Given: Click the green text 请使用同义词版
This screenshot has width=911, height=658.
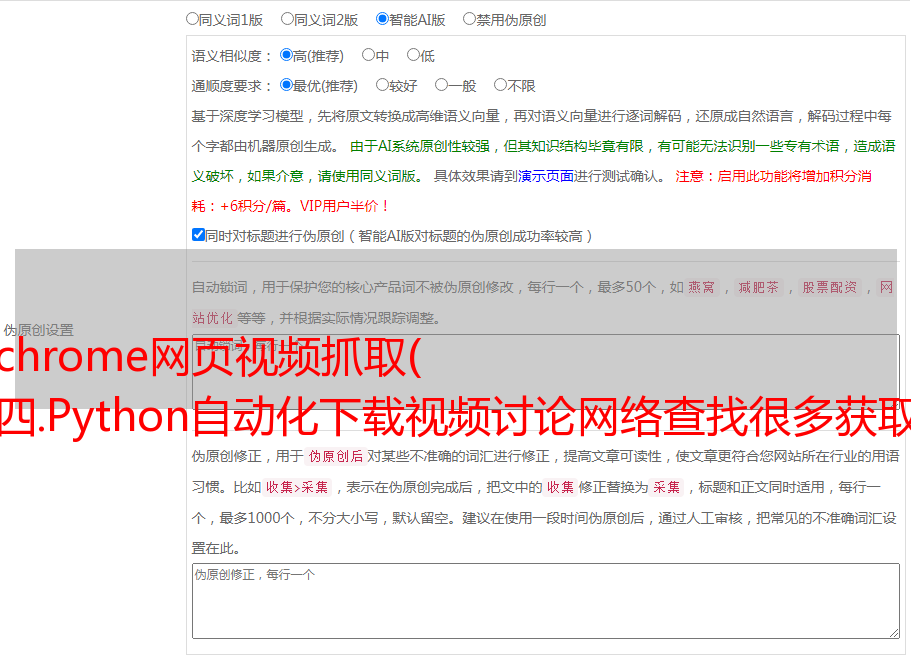Looking at the screenshot, I should 368,176.
